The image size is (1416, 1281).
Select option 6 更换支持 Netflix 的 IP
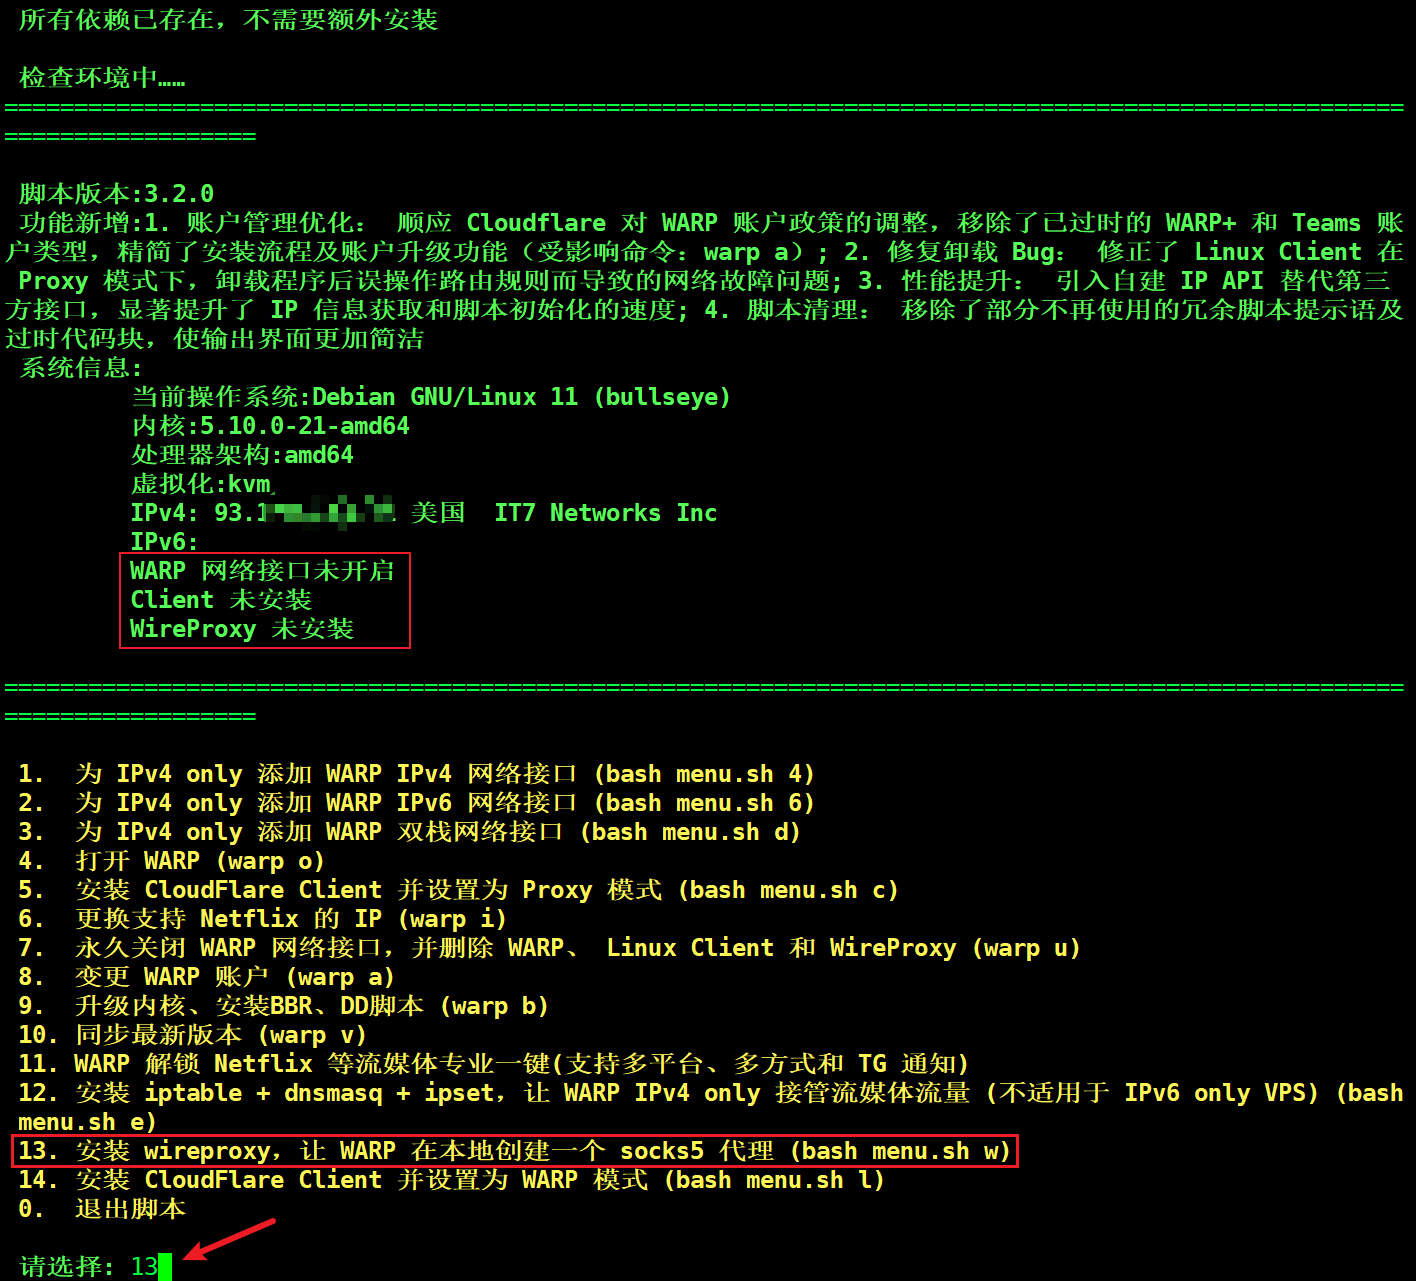point(261,919)
